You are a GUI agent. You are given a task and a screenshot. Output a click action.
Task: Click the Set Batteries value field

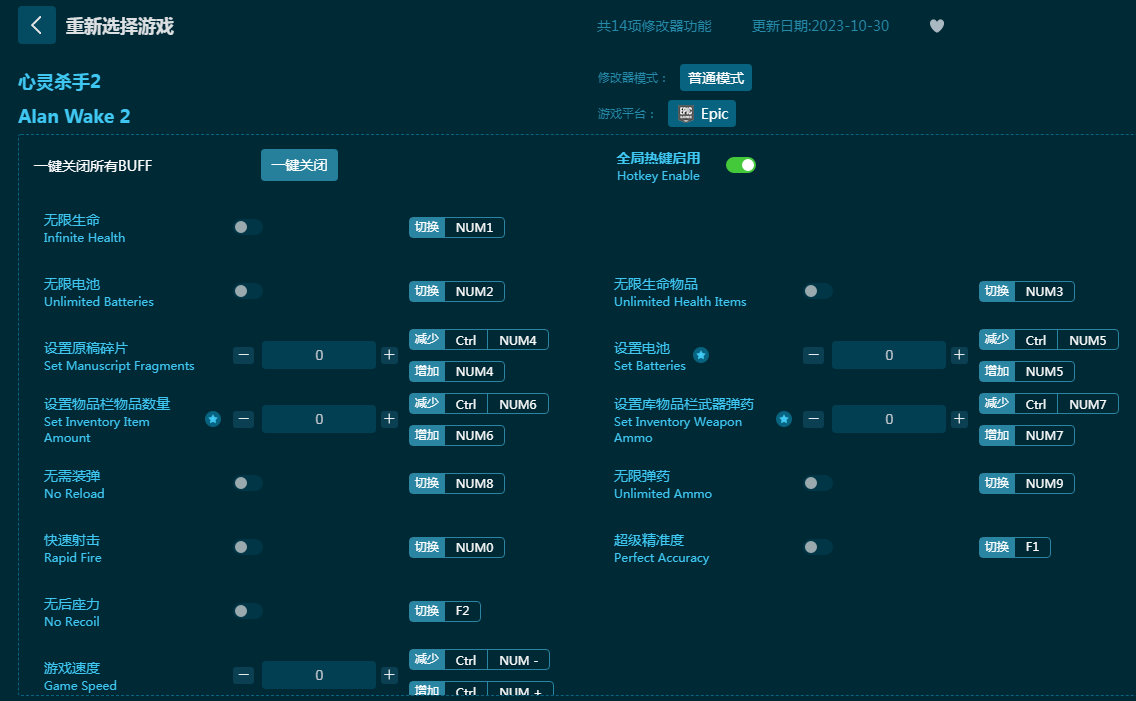[889, 355]
